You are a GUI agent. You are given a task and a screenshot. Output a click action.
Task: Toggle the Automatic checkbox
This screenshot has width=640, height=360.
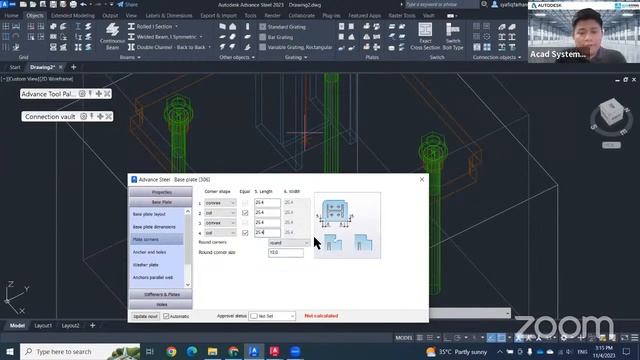coord(166,316)
